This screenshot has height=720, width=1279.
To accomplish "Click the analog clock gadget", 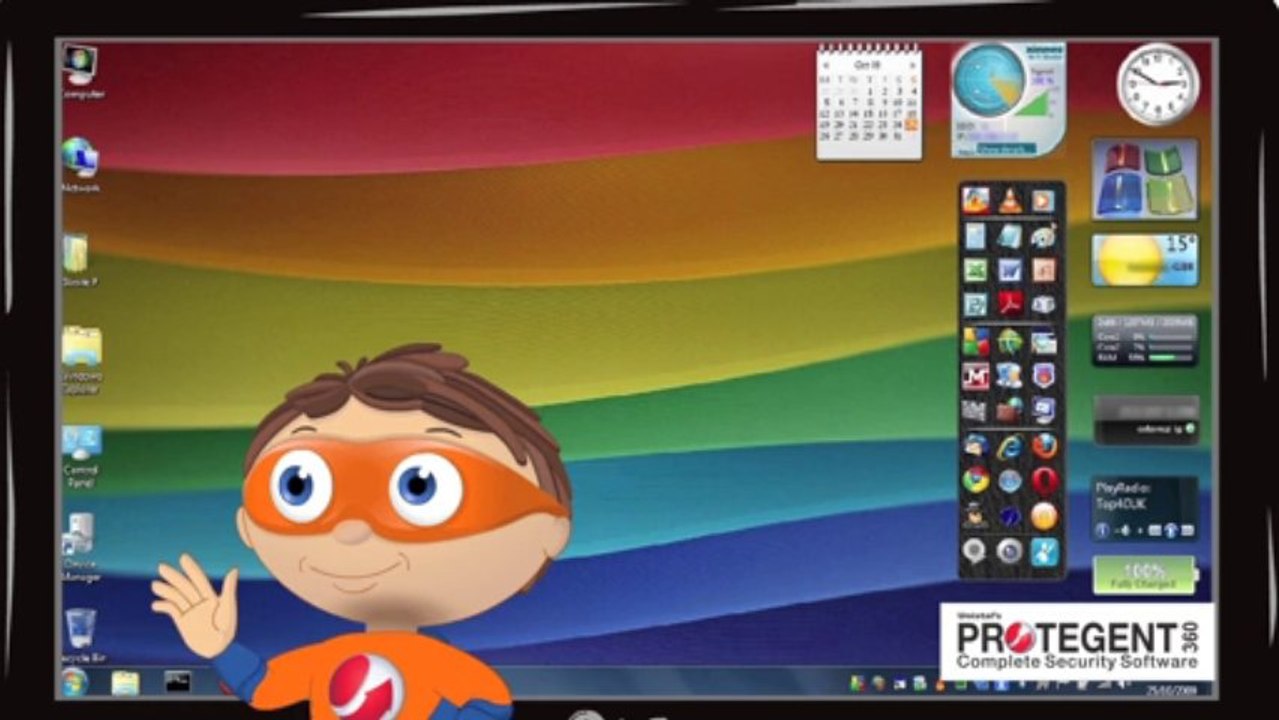I will pyautogui.click(x=1158, y=84).
